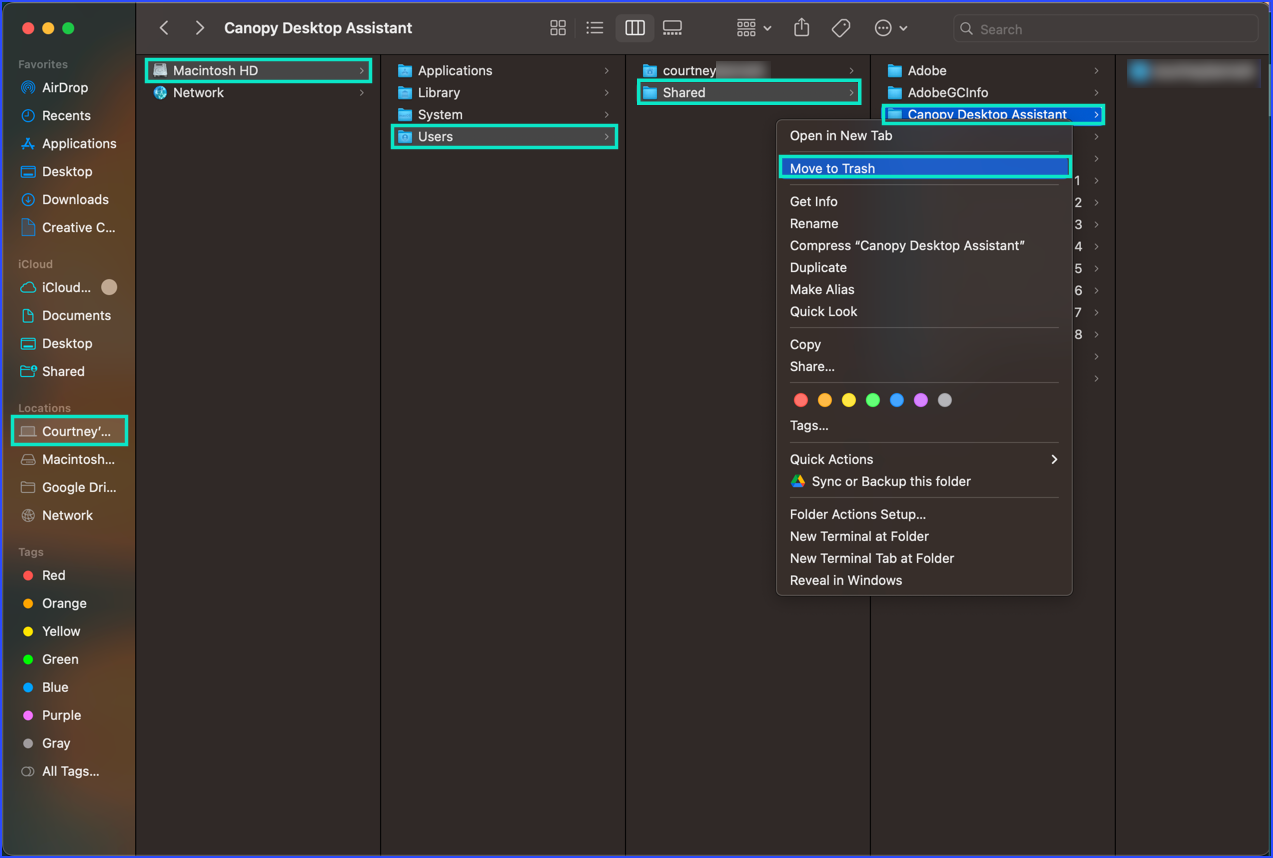Select the AdobeGCInfo folder

pyautogui.click(x=994, y=93)
